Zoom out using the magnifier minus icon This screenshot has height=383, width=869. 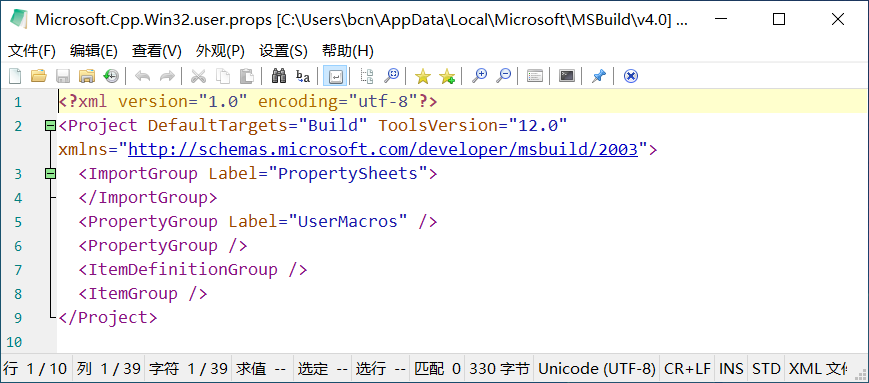503,76
